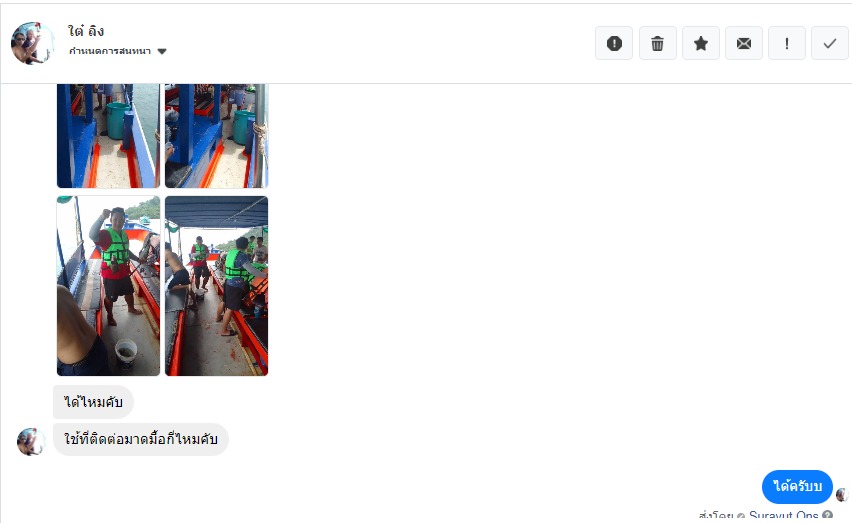Screen dimensions: 852x523
Task: Open the กำหนดการสนทนา dropdown arrow
Action: [x=162, y=52]
